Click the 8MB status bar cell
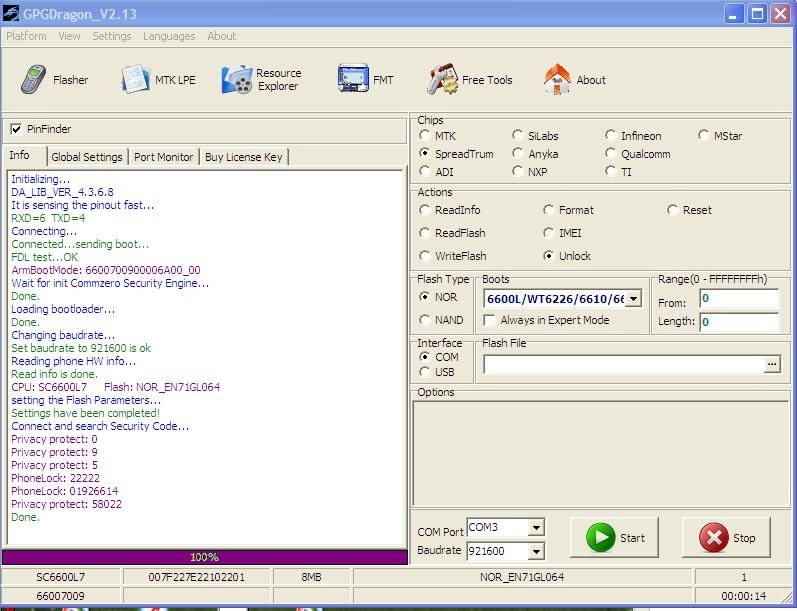Image resolution: width=797 pixels, height=611 pixels. [311, 577]
